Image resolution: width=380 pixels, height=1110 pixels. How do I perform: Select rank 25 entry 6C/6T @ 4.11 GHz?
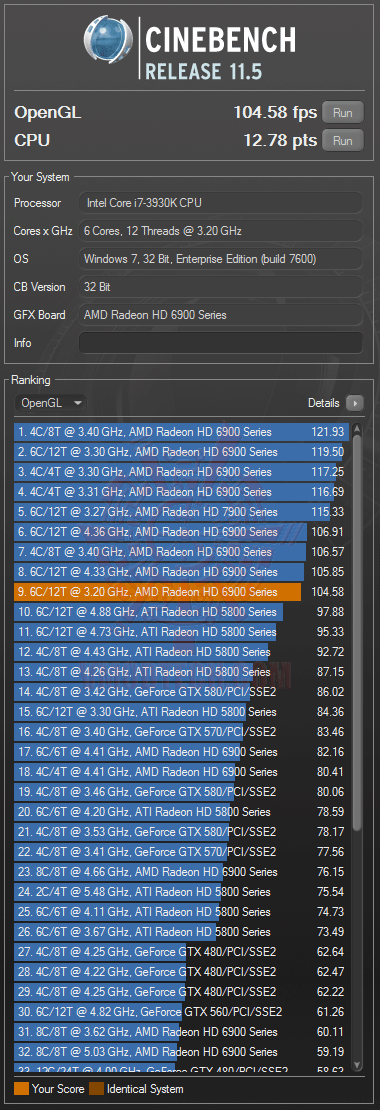[x=182, y=911]
